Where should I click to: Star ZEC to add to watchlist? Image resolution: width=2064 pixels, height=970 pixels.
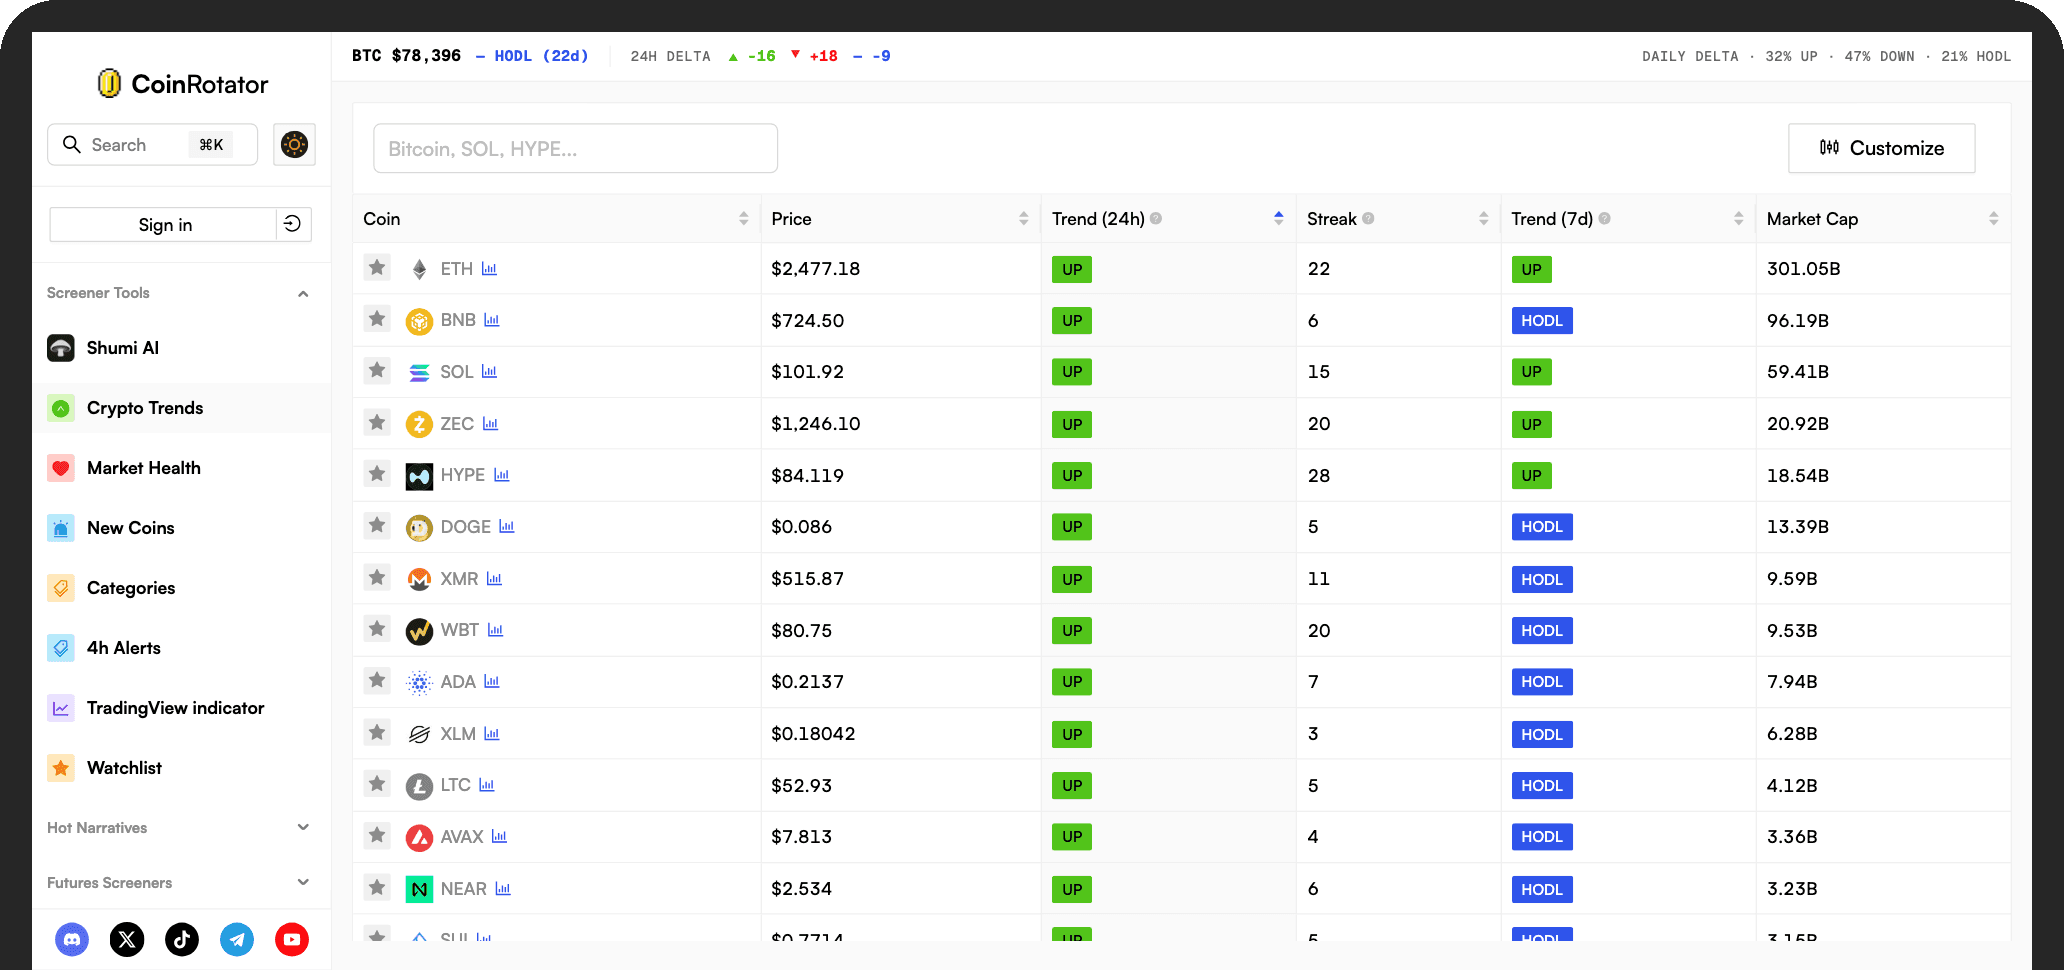pos(377,422)
